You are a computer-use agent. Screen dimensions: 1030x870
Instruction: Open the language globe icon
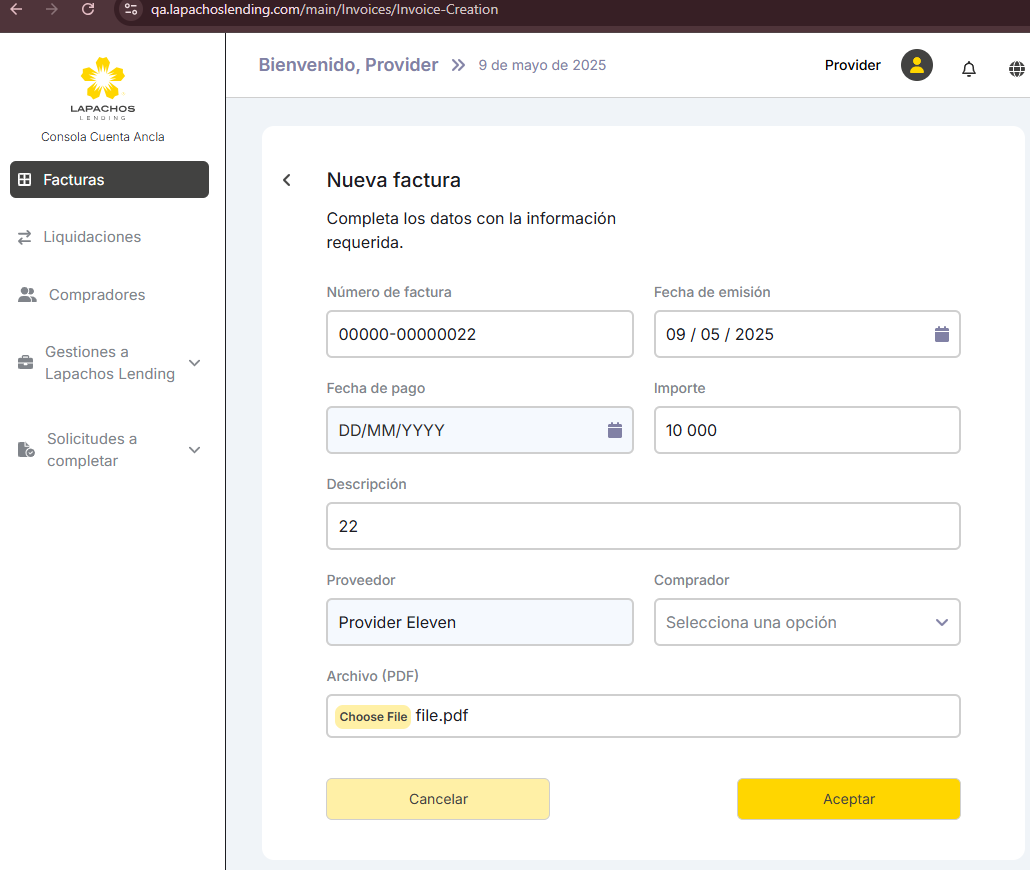pyautogui.click(x=1017, y=69)
